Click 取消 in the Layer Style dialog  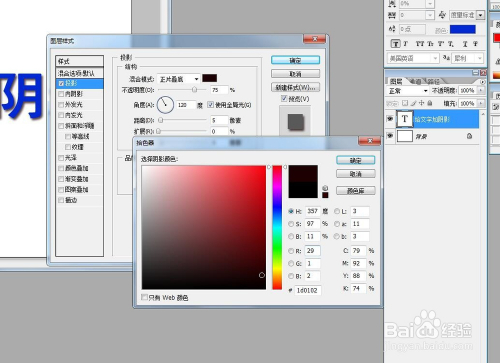click(x=295, y=74)
